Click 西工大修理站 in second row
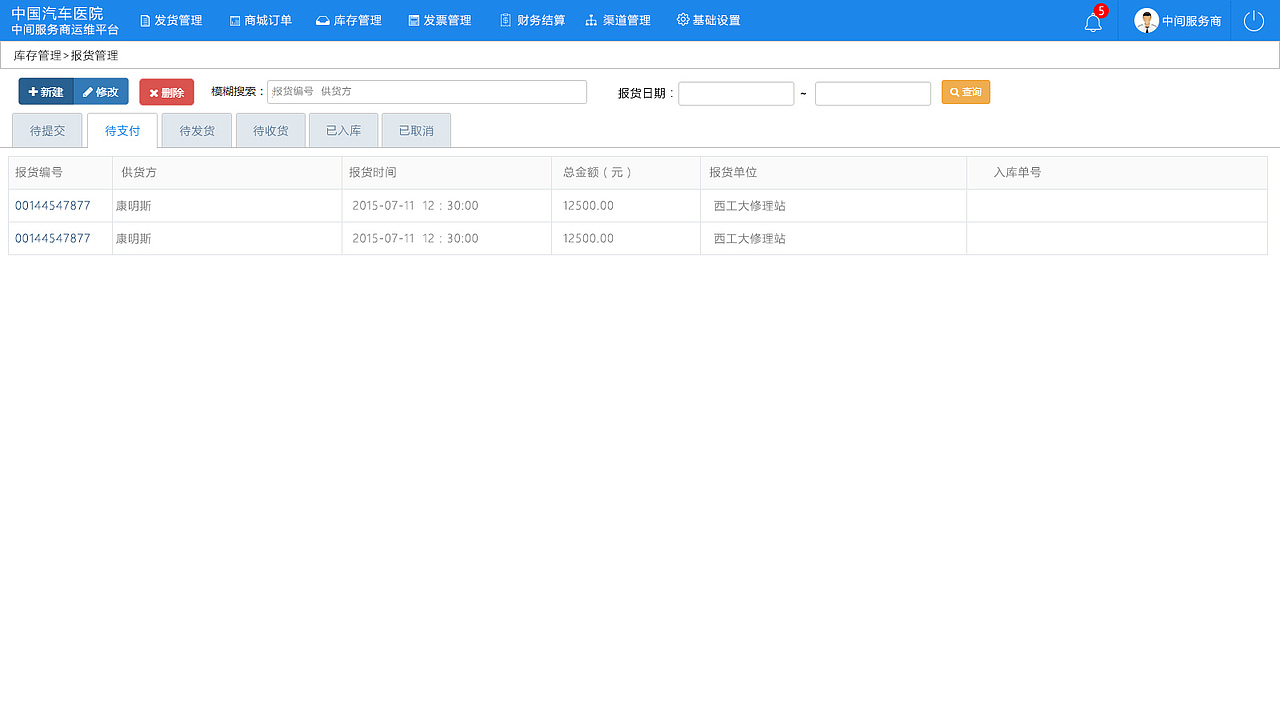This screenshot has width=1280, height=720. click(x=750, y=239)
